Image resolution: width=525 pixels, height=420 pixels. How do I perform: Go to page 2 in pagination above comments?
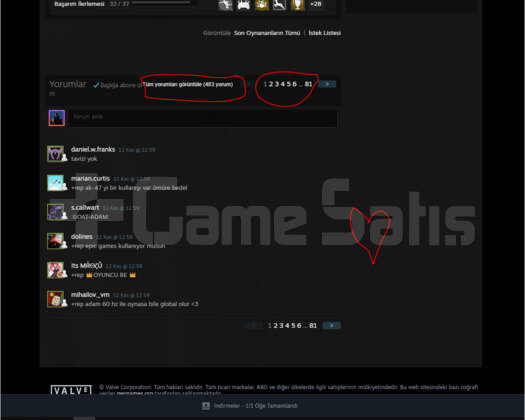[271, 84]
